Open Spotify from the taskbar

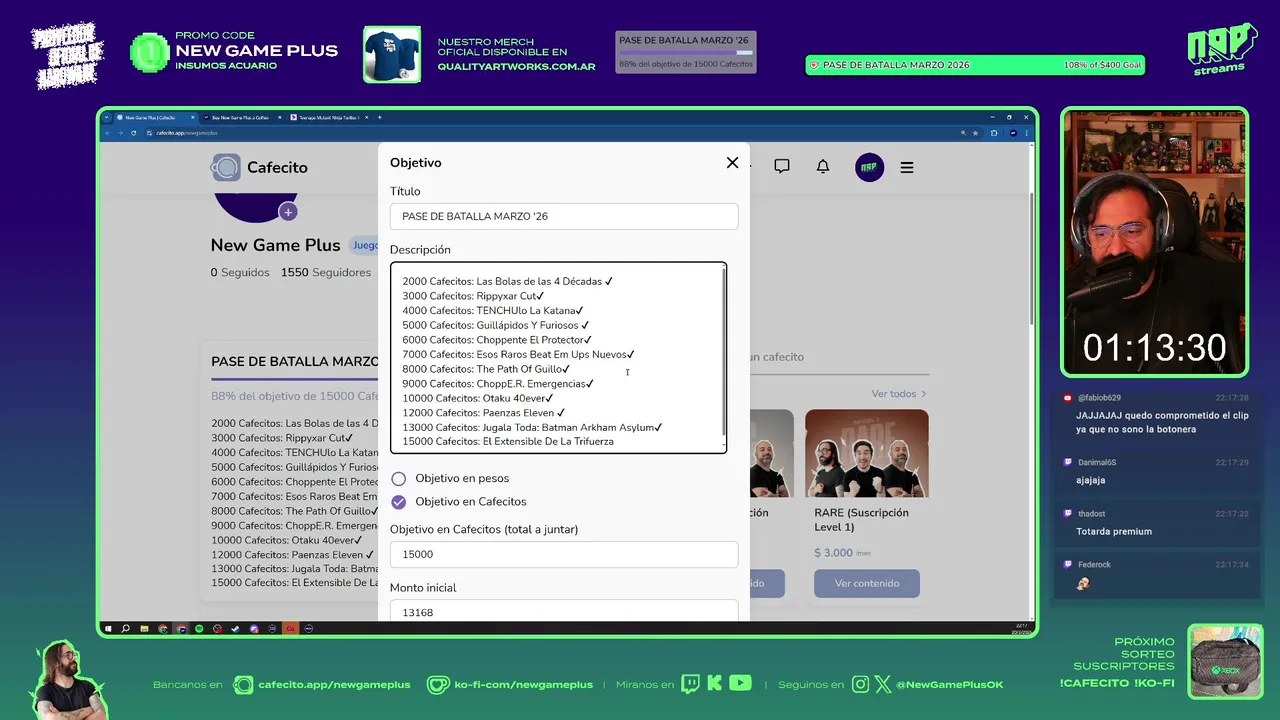pos(199,629)
